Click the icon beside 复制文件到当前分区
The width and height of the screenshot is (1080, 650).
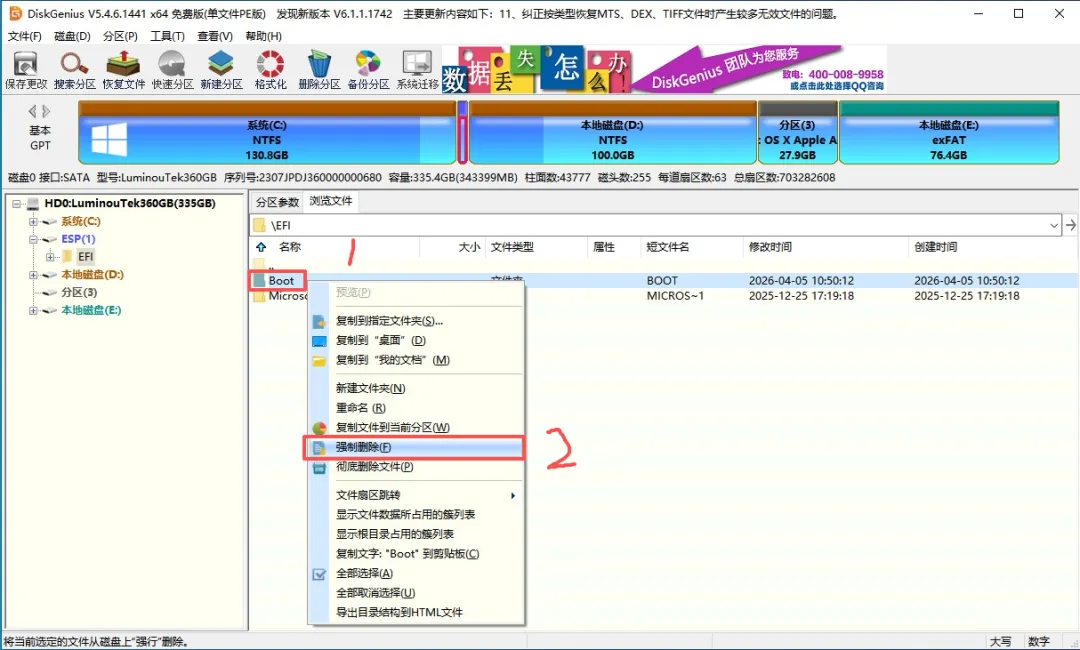(x=319, y=428)
